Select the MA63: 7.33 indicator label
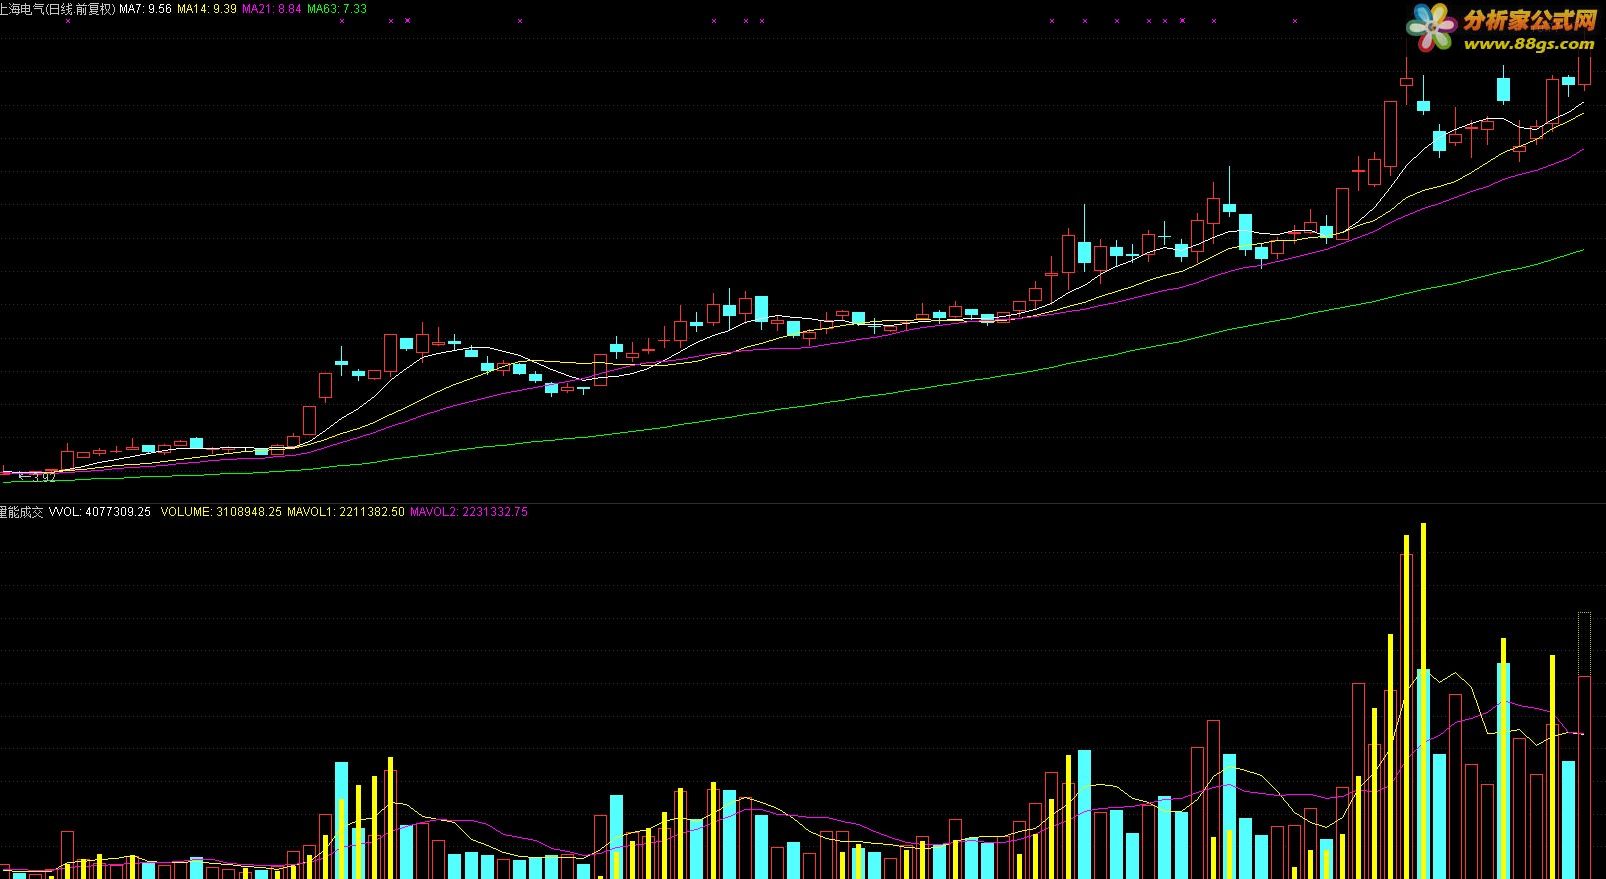1606x879 pixels. coord(337,9)
